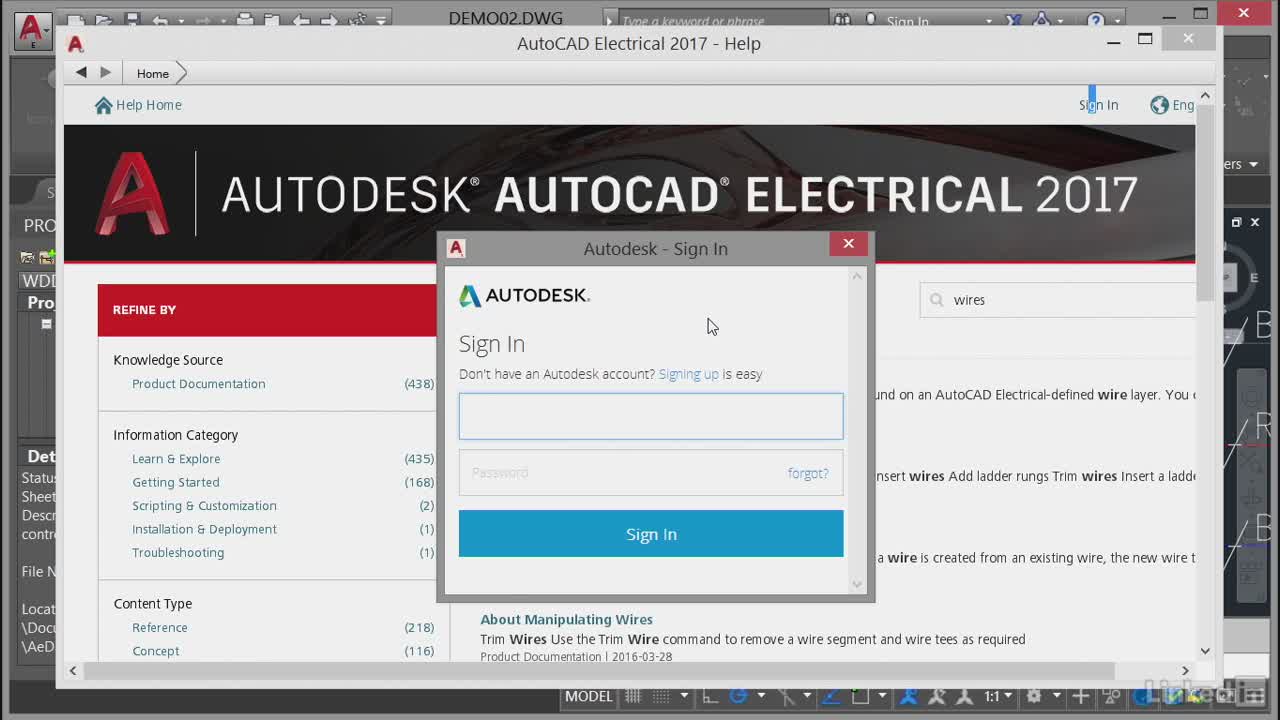Go forward using the Help forward arrow

click(105, 72)
